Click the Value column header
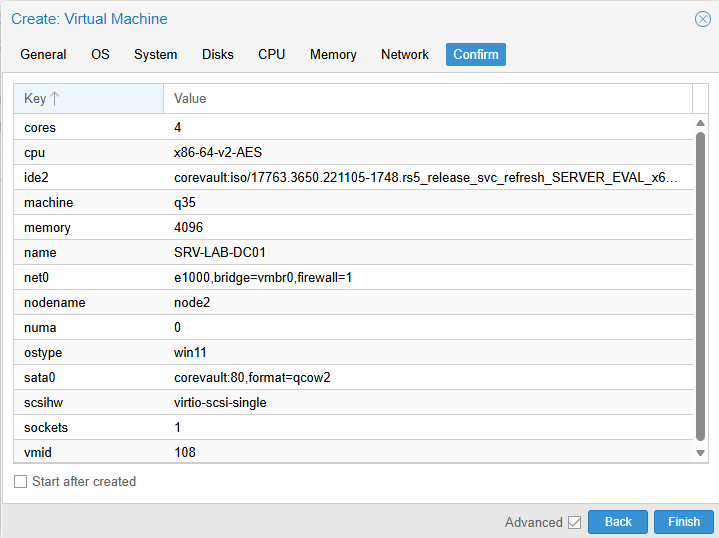 (x=428, y=99)
